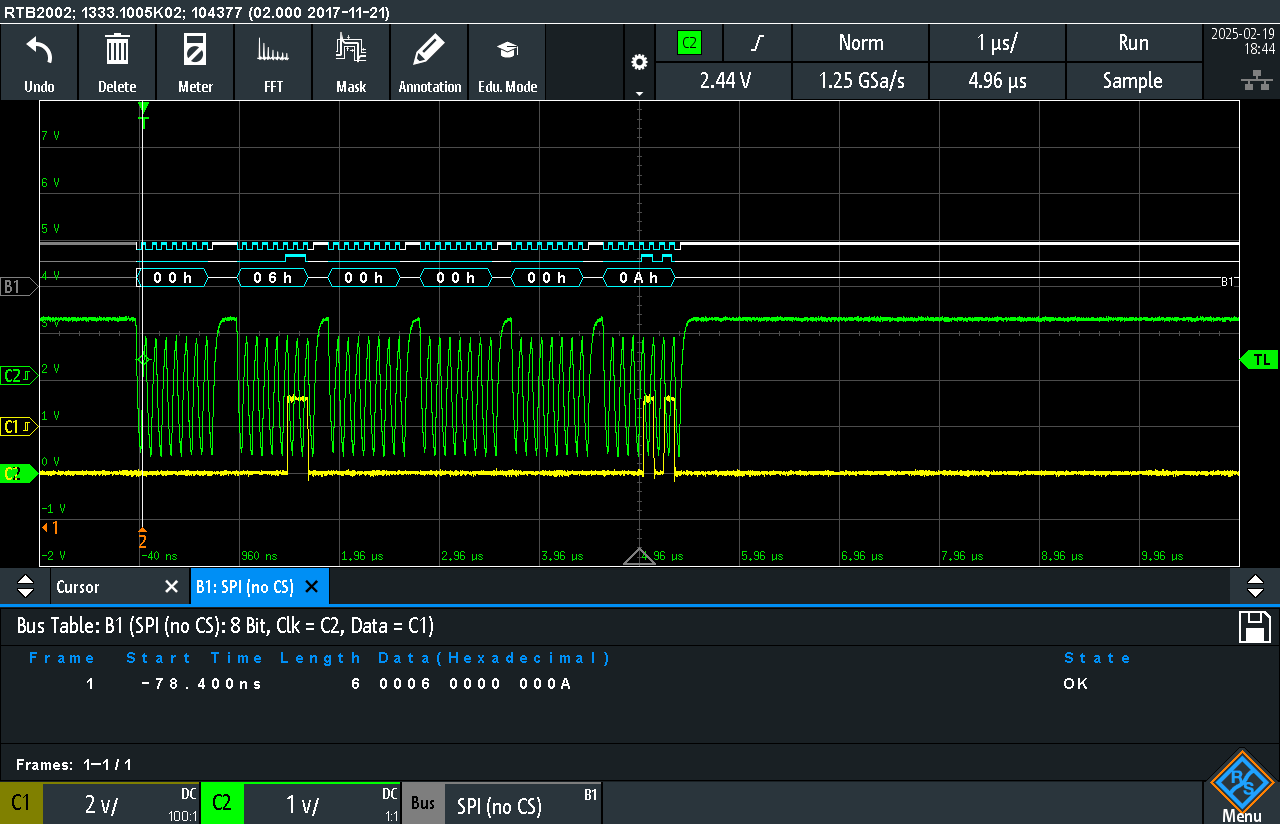Expand the bottom panel right up/down arrows
The height and width of the screenshot is (824, 1280).
pos(1255,586)
